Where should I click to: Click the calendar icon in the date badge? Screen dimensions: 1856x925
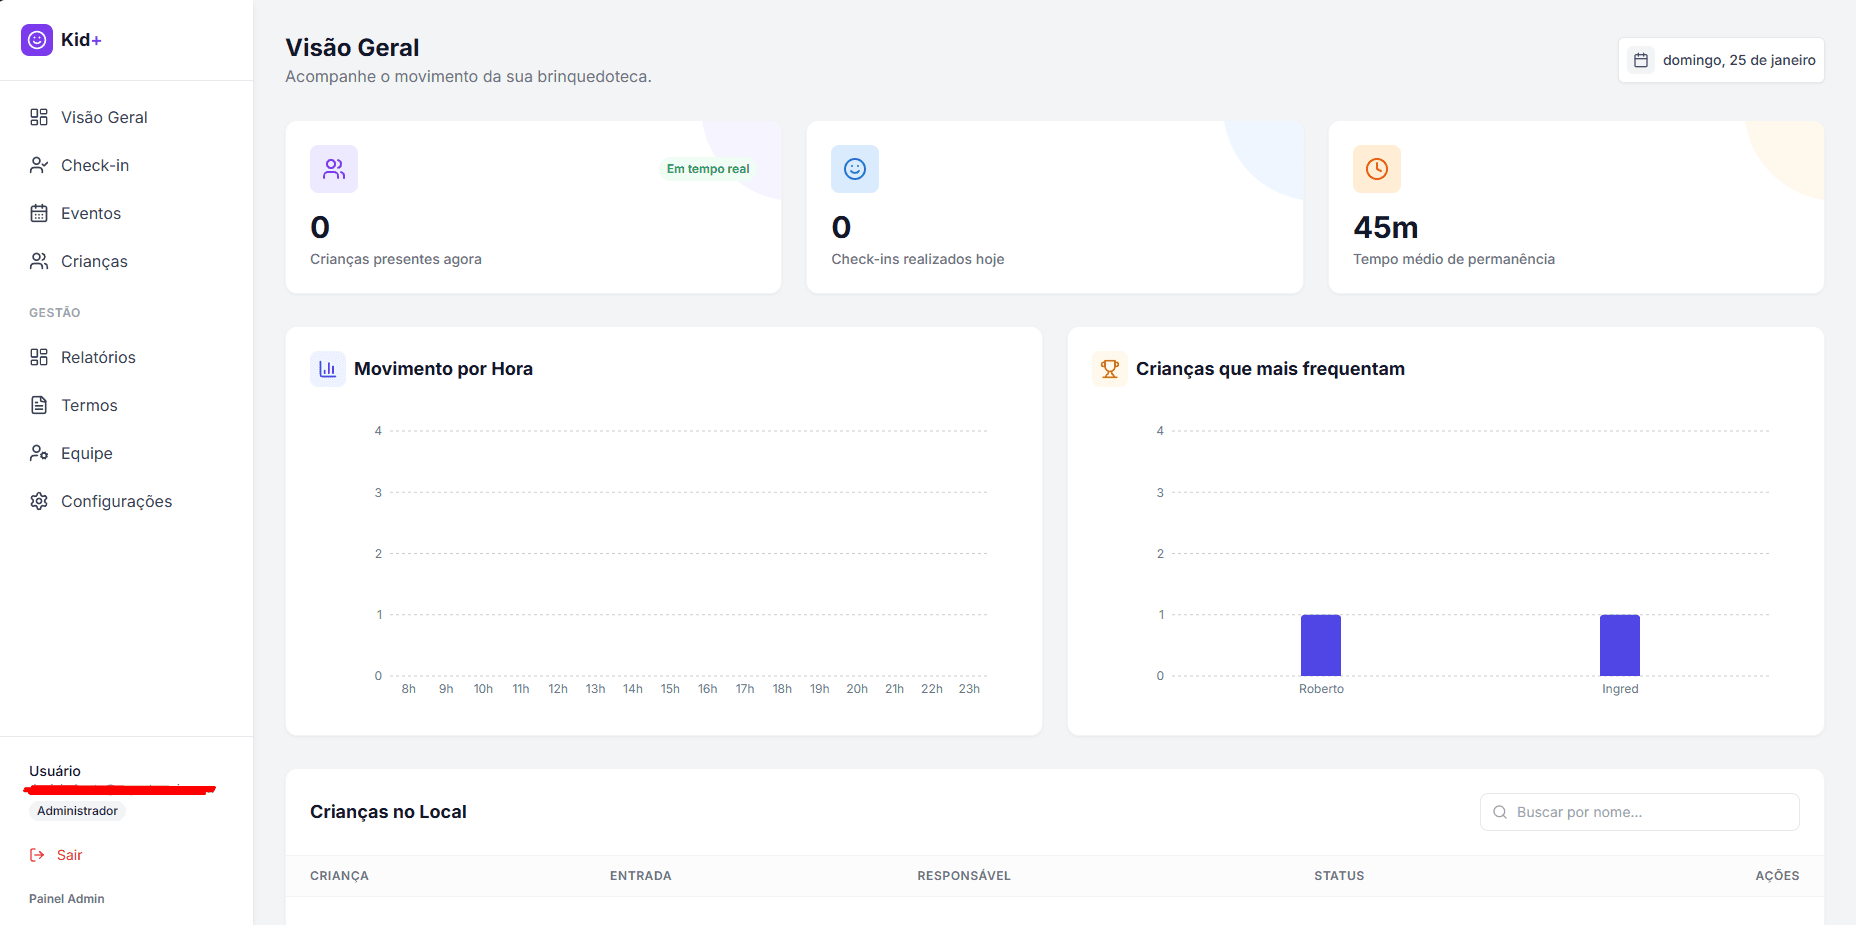pos(1641,60)
